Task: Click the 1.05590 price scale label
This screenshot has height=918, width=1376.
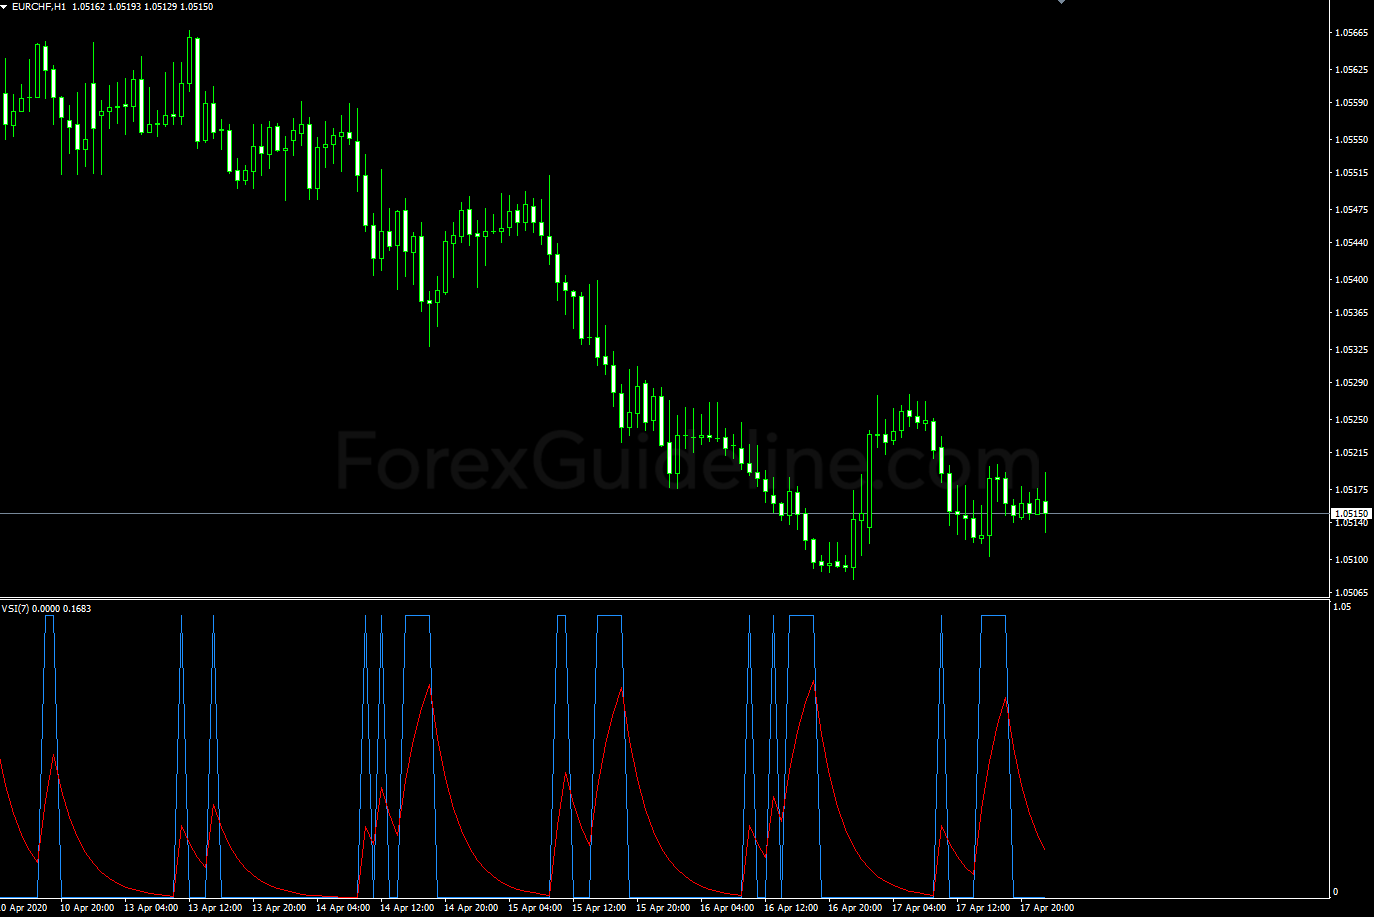Action: coord(1351,103)
